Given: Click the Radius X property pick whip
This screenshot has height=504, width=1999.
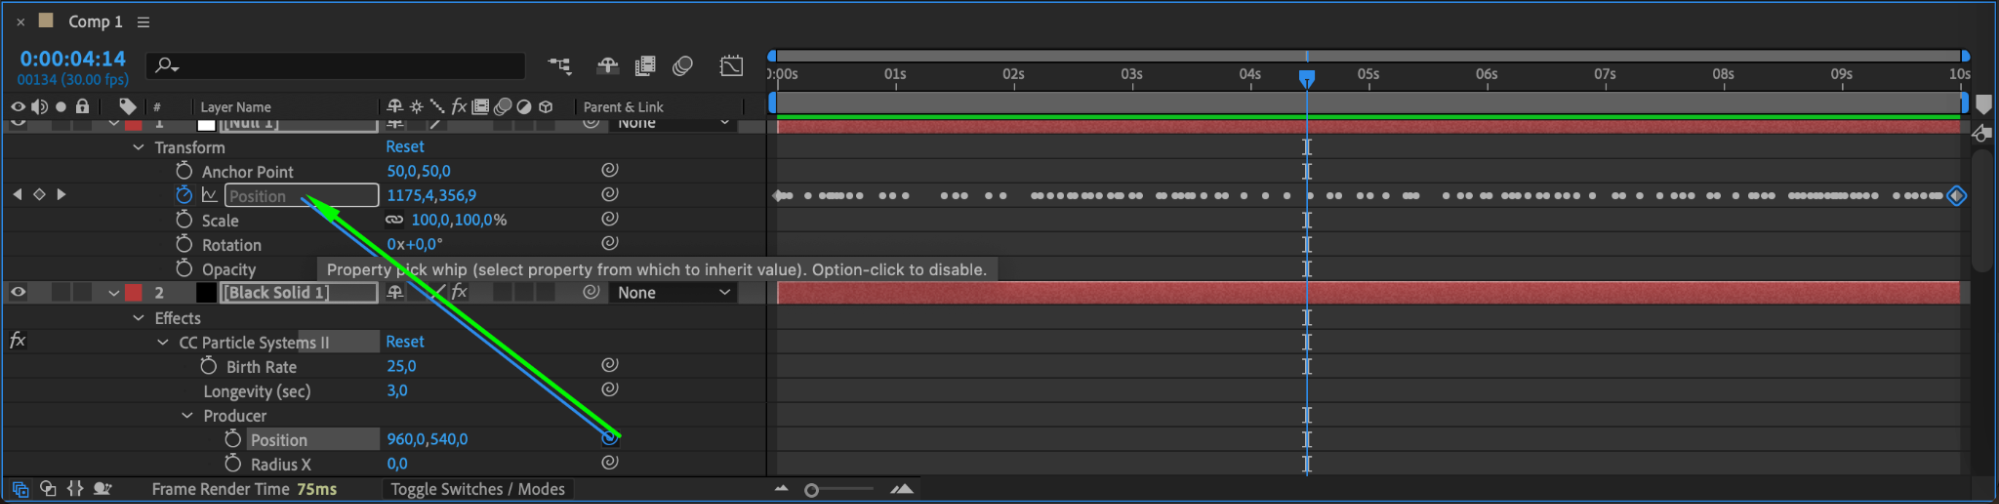Looking at the screenshot, I should 610,462.
